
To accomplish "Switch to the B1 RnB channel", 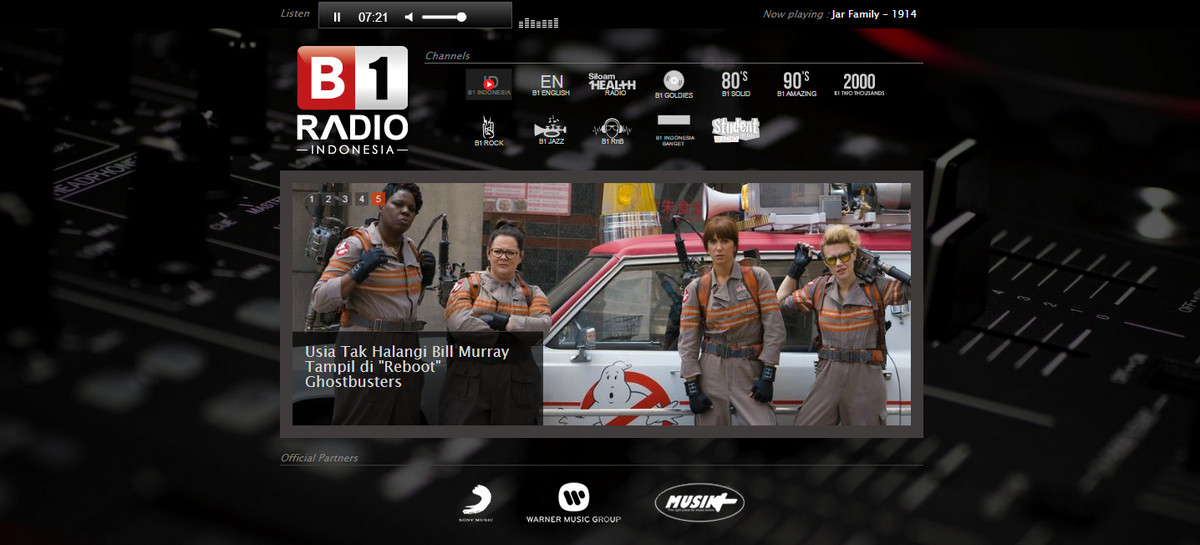I will 612,131.
